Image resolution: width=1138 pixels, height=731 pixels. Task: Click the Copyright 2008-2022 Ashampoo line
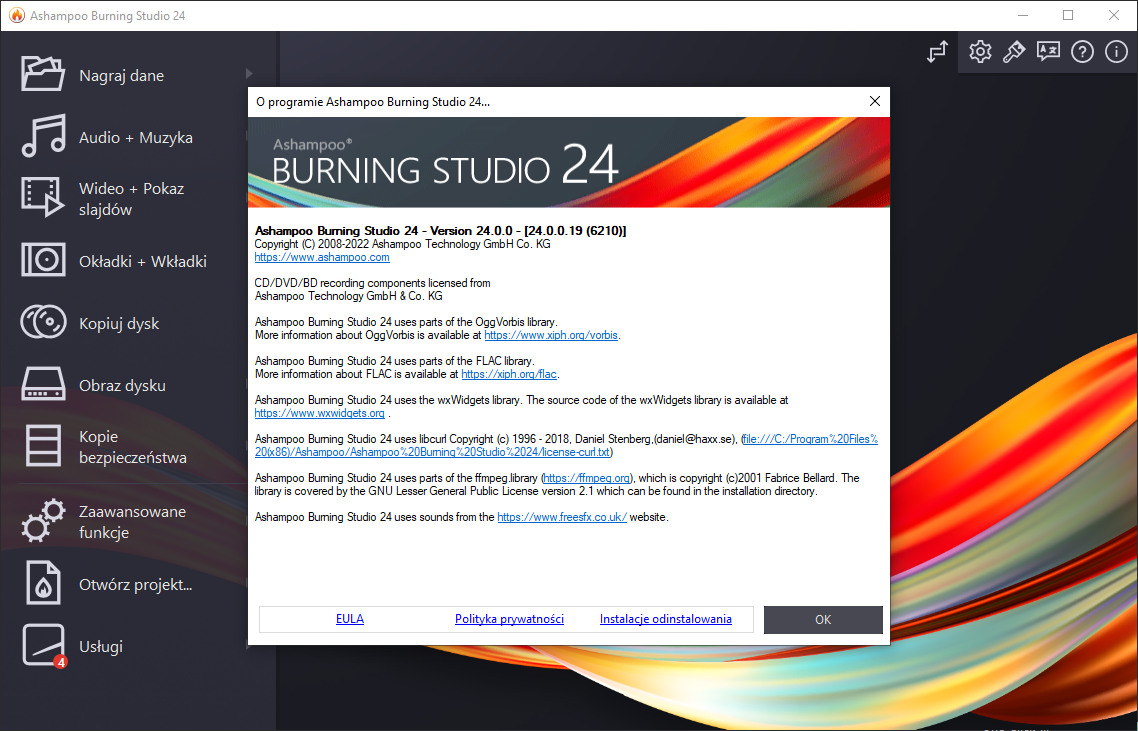click(402, 244)
